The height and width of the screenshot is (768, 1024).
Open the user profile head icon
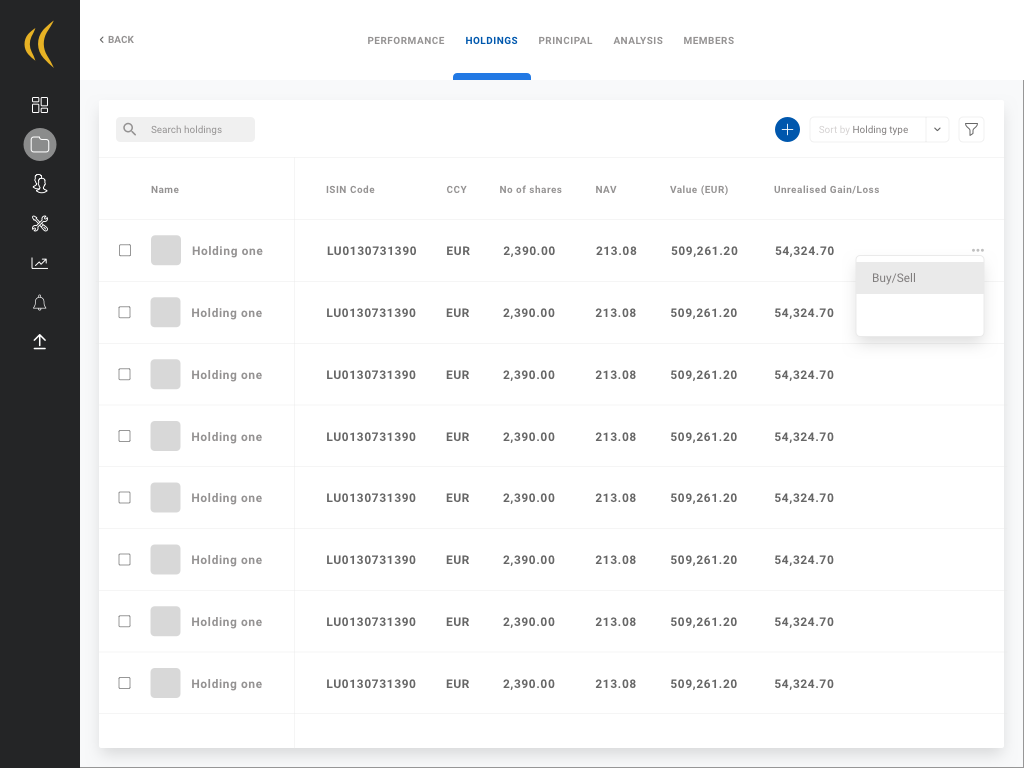click(x=40, y=184)
